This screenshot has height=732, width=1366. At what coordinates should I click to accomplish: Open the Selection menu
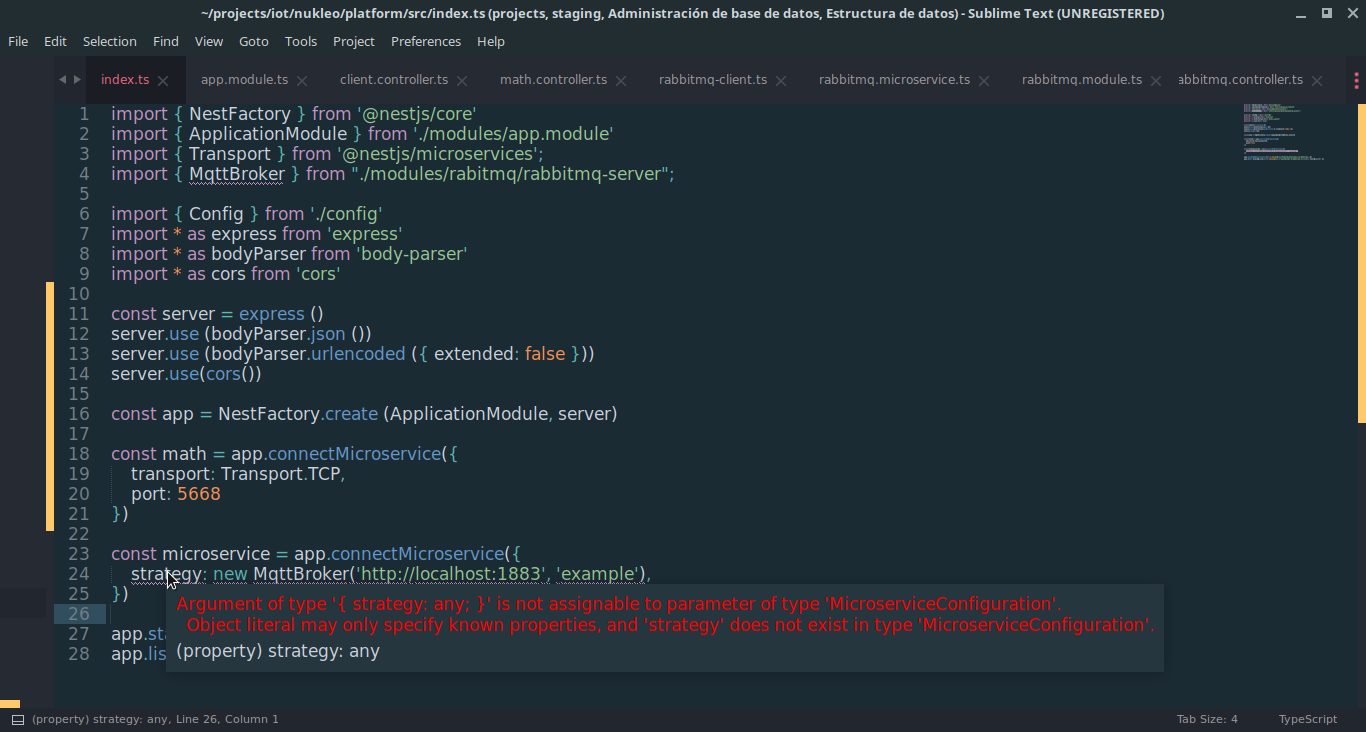pyautogui.click(x=110, y=41)
